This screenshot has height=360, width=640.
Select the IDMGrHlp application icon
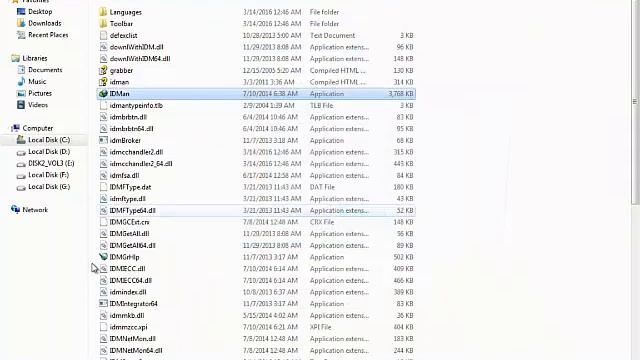pyautogui.click(x=103, y=257)
